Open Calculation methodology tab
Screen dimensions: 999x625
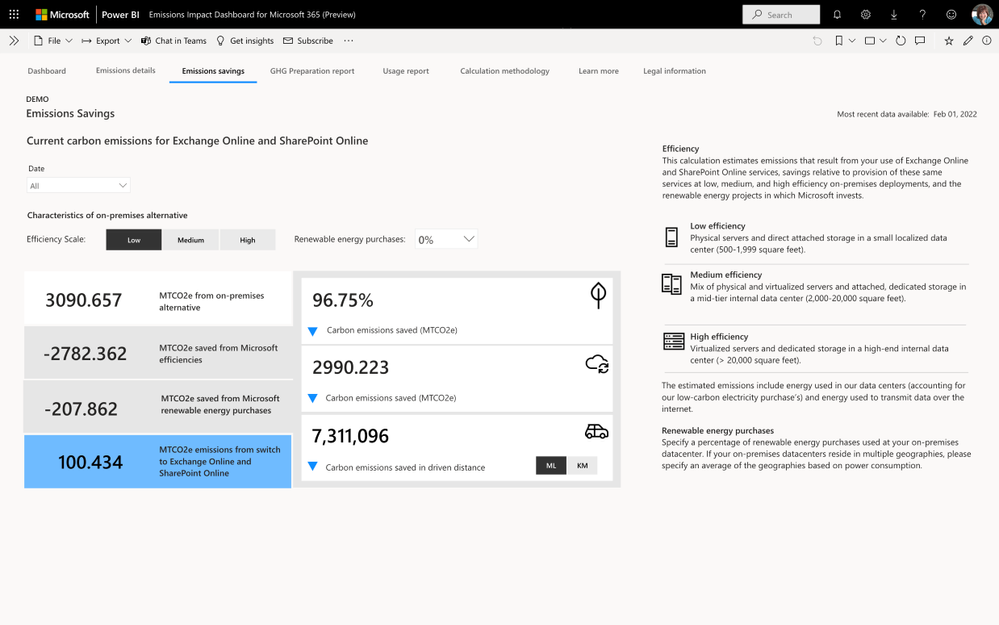[x=505, y=71]
